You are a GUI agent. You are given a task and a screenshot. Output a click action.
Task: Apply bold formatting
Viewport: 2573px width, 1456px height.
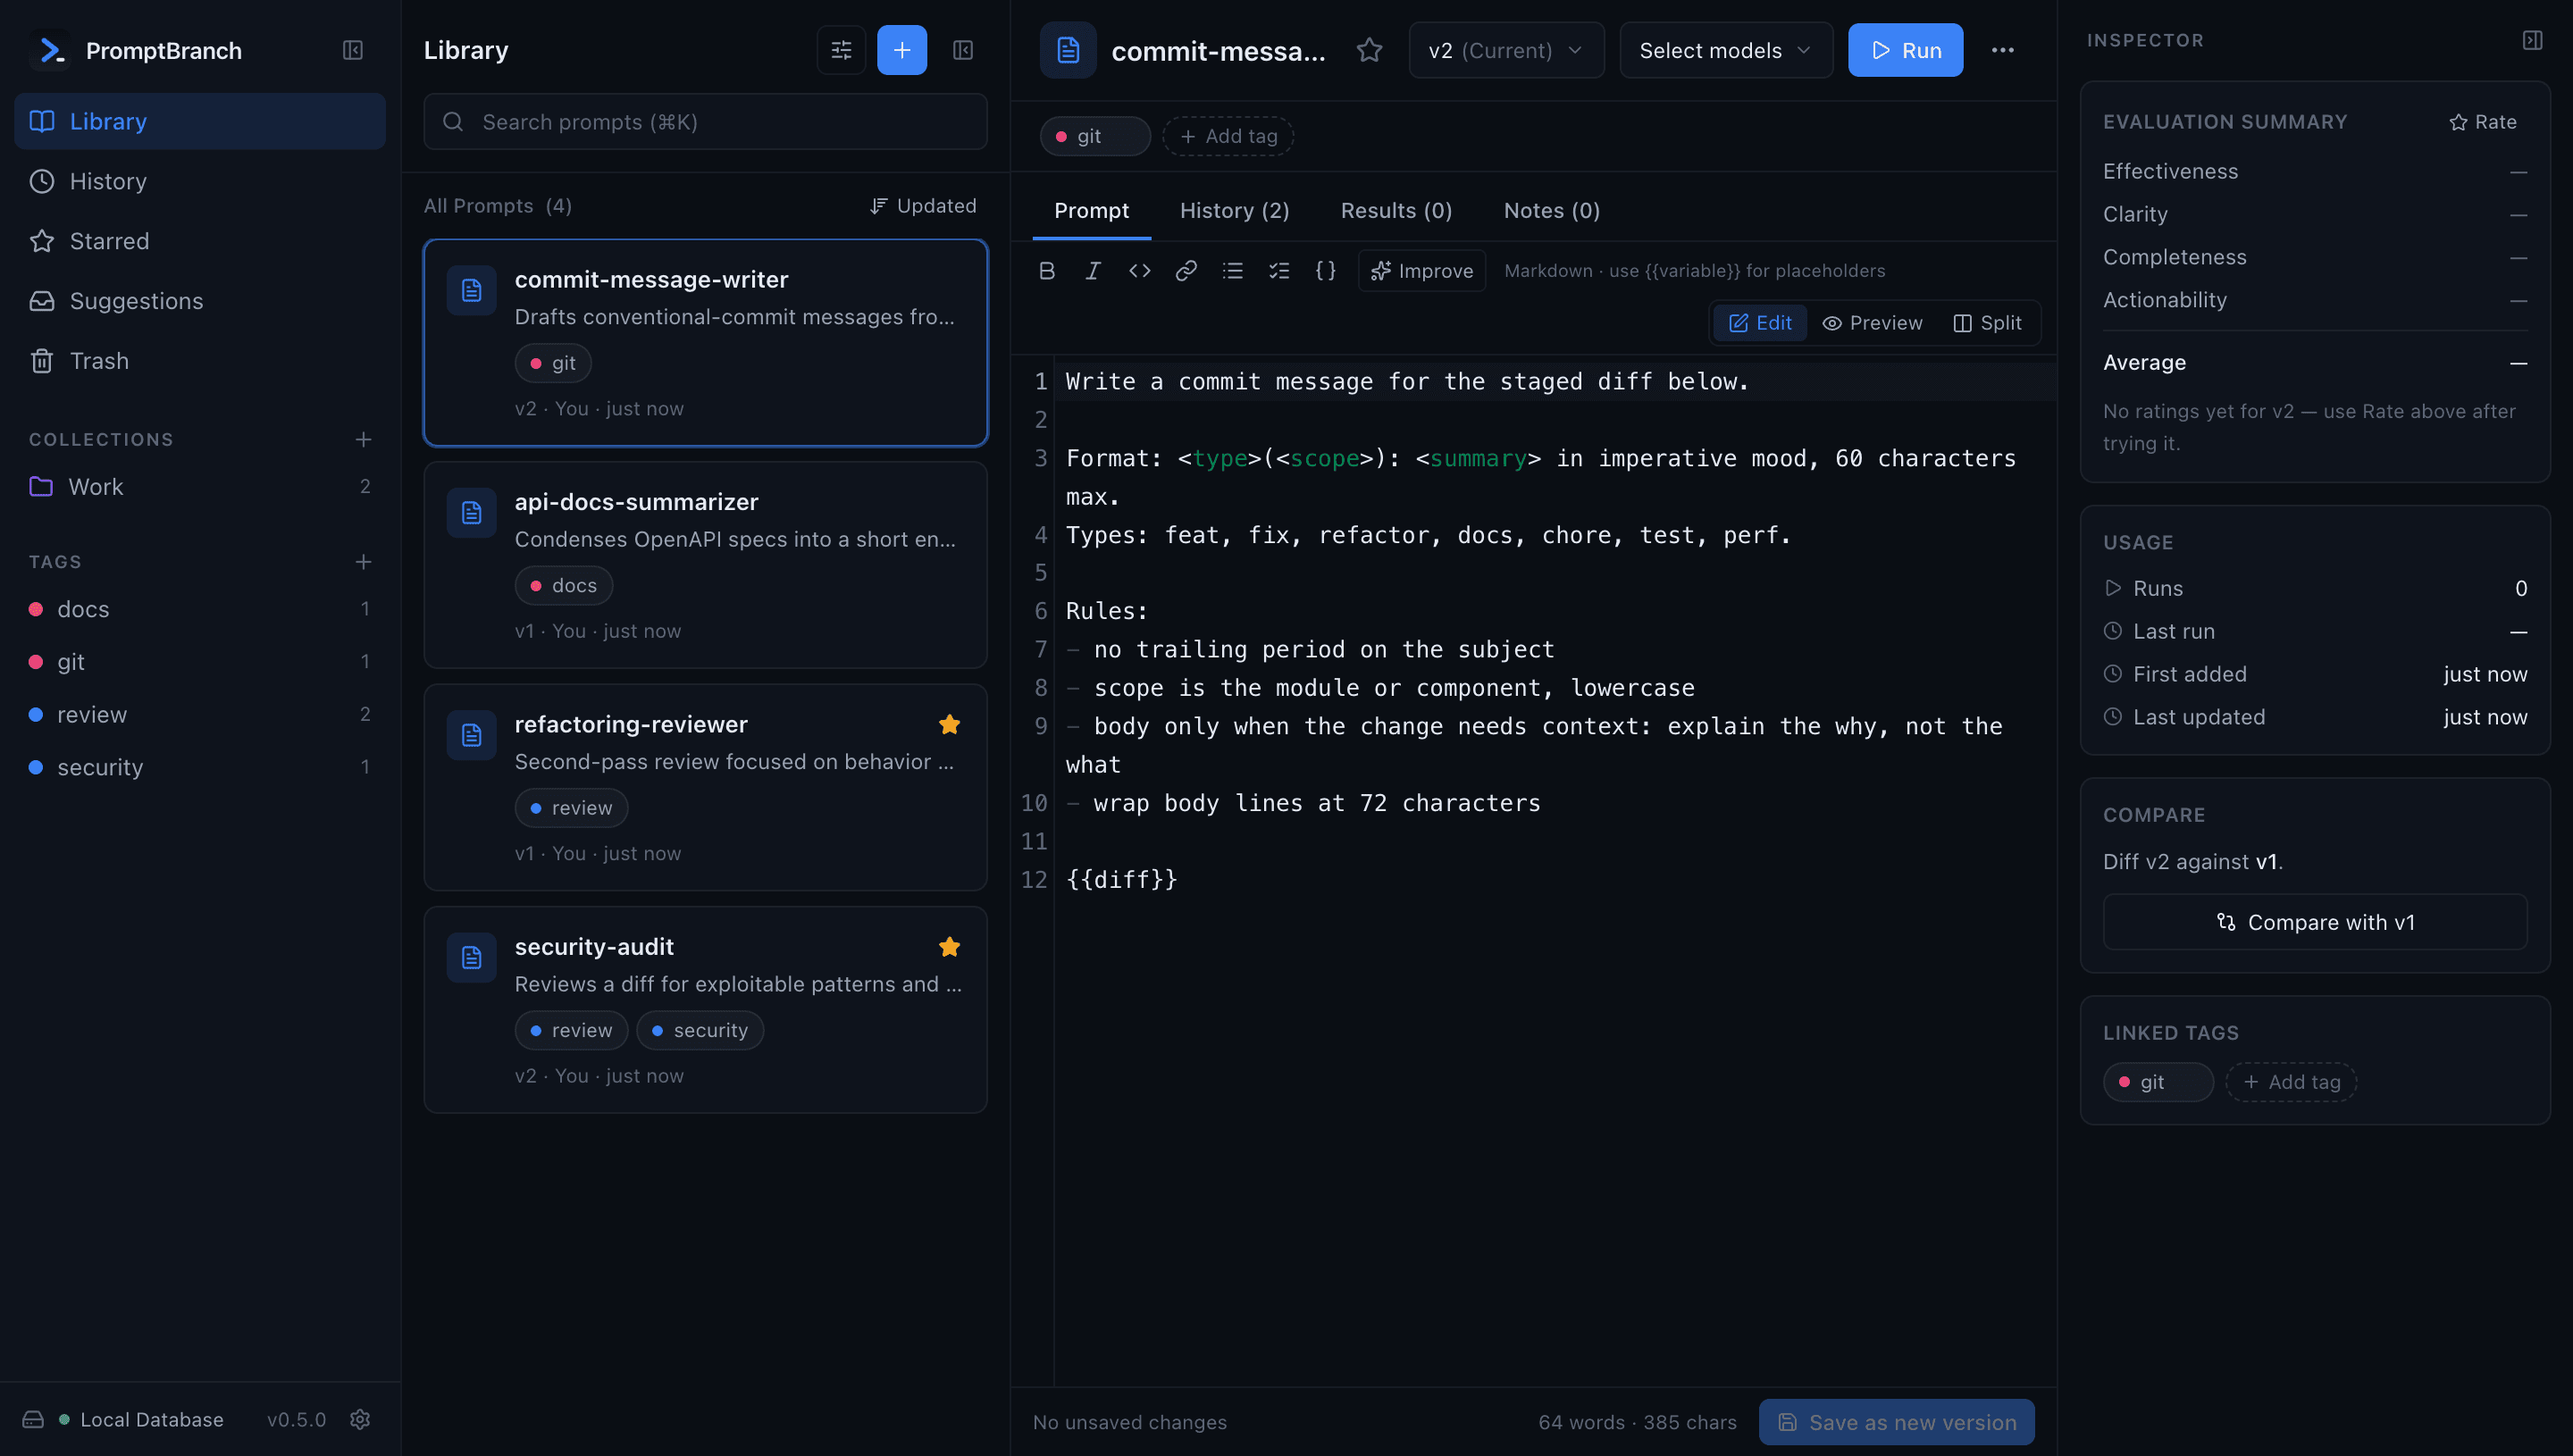pyautogui.click(x=1047, y=270)
